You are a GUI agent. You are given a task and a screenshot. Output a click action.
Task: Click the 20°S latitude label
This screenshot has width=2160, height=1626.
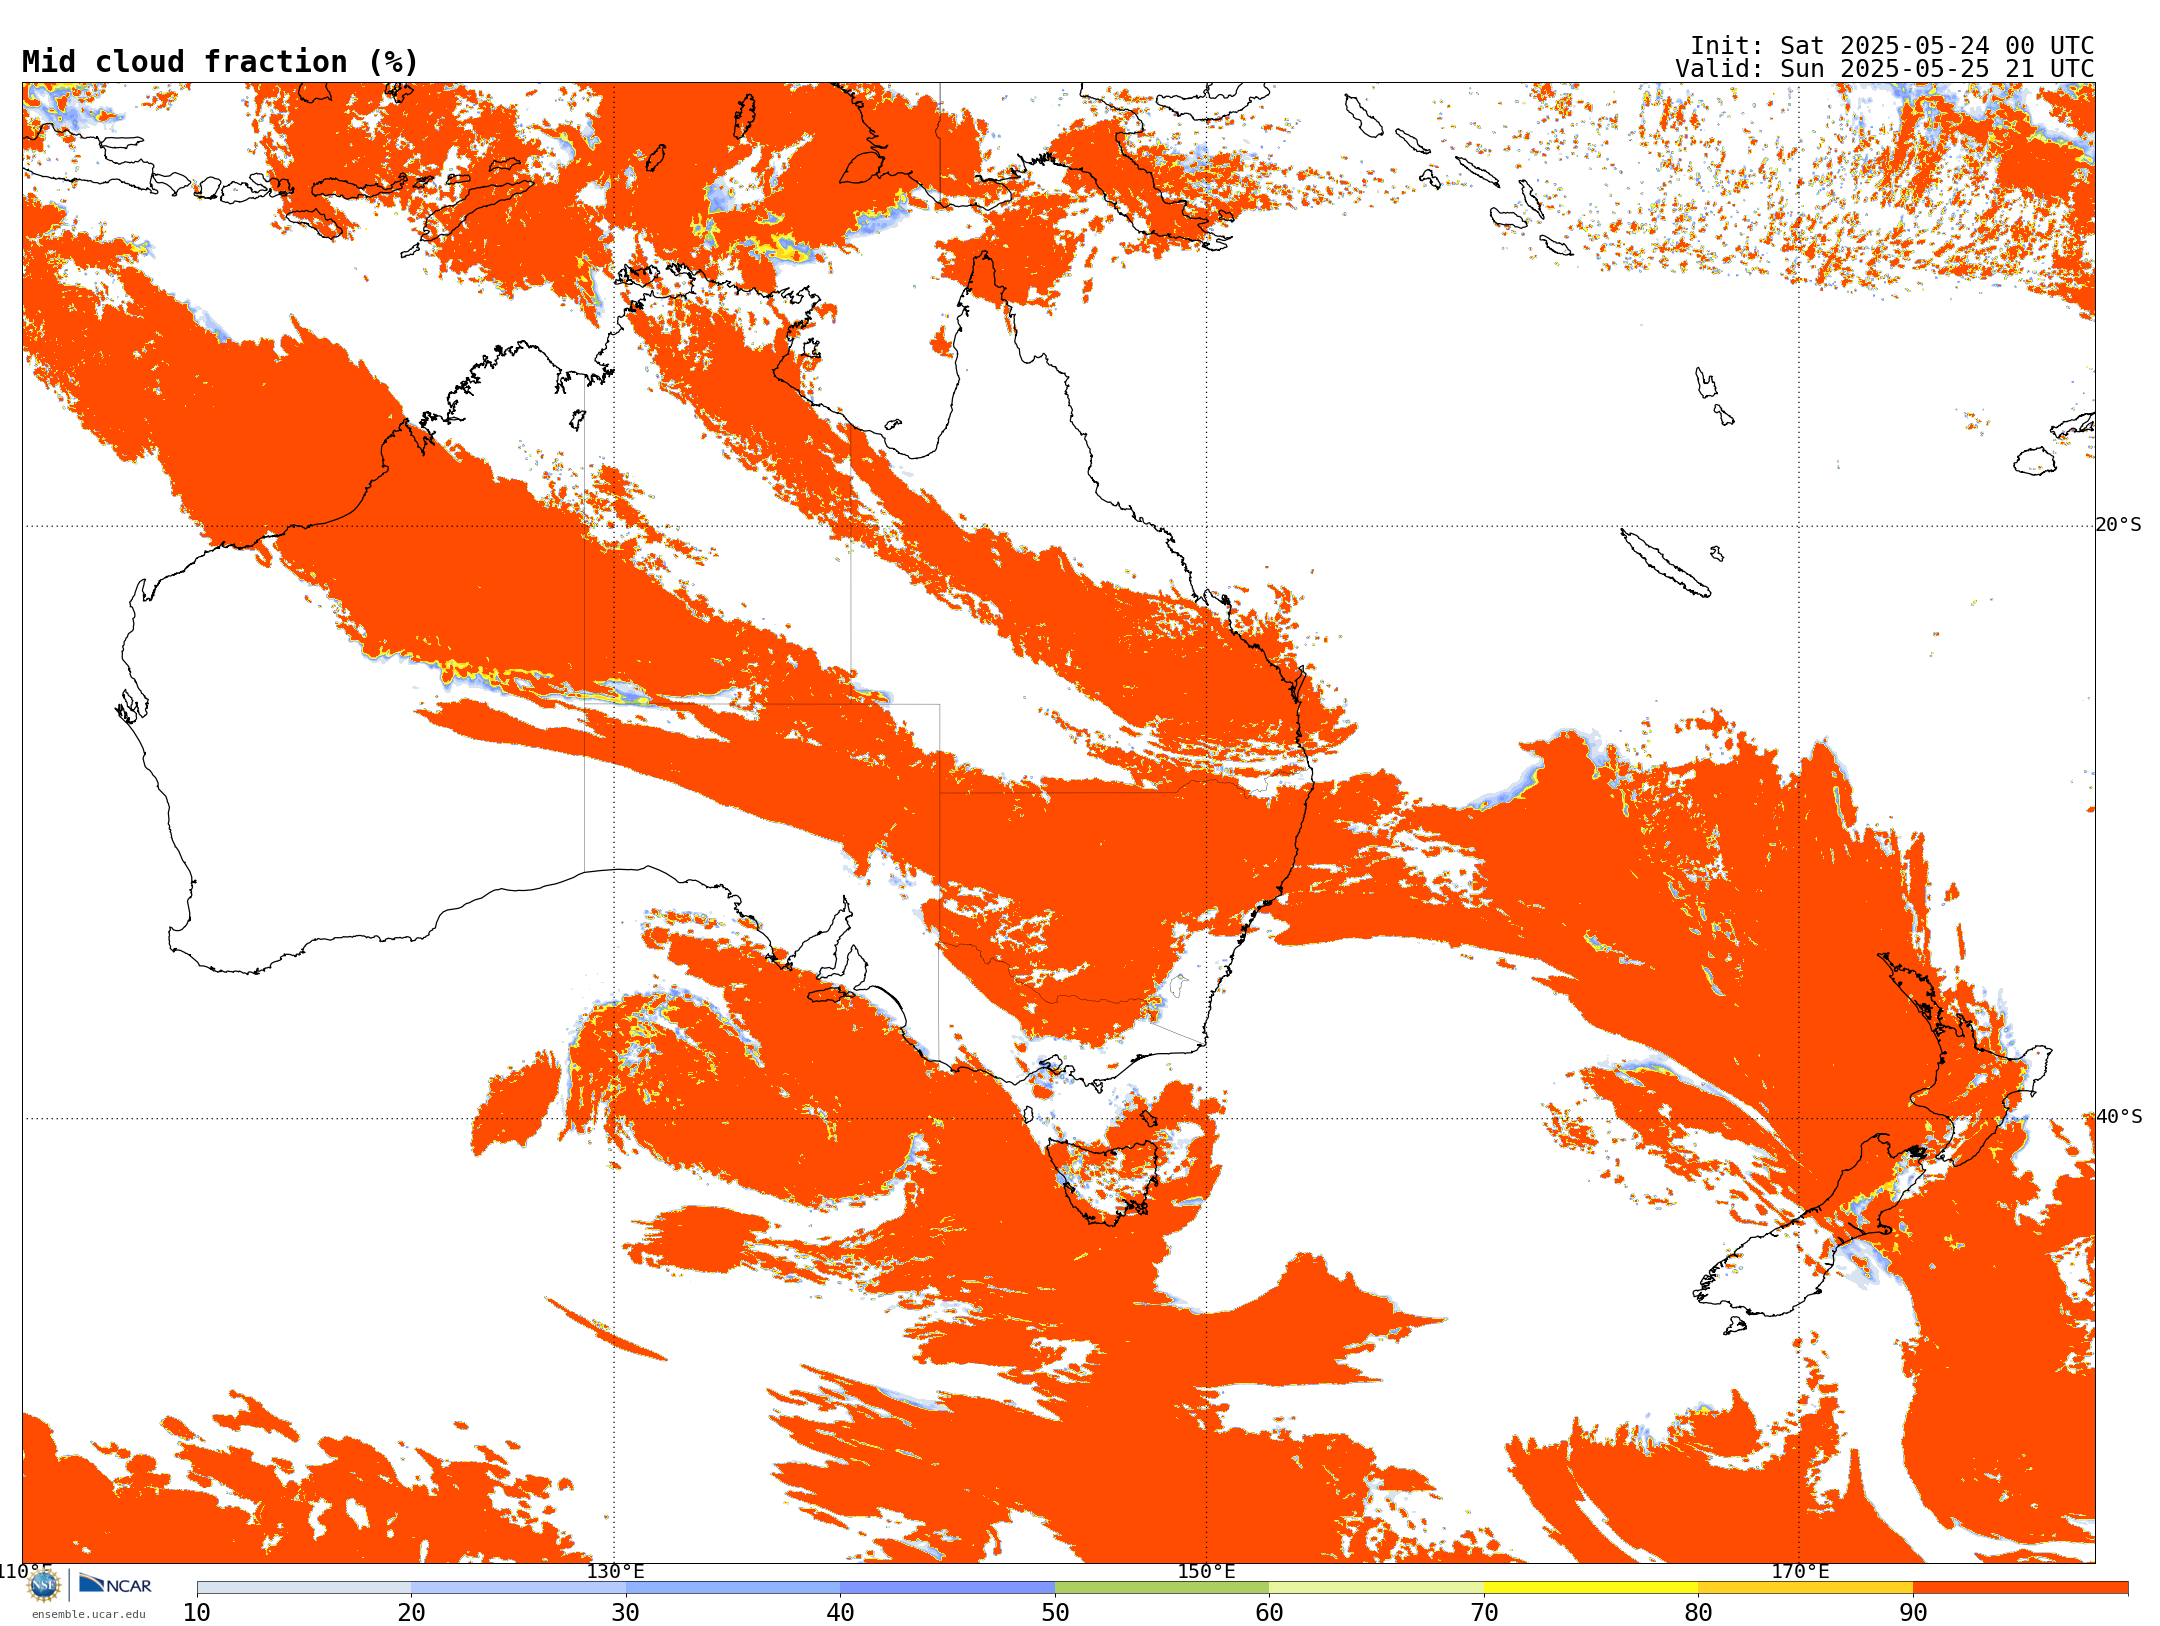(x=2119, y=525)
